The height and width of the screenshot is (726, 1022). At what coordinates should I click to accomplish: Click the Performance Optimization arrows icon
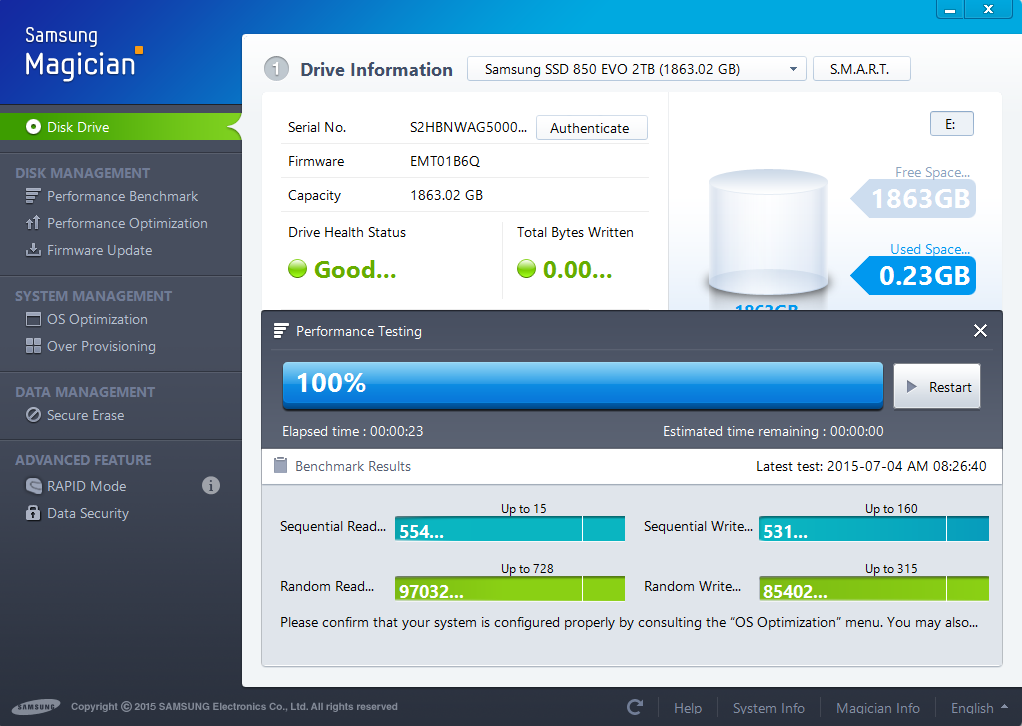click(32, 223)
